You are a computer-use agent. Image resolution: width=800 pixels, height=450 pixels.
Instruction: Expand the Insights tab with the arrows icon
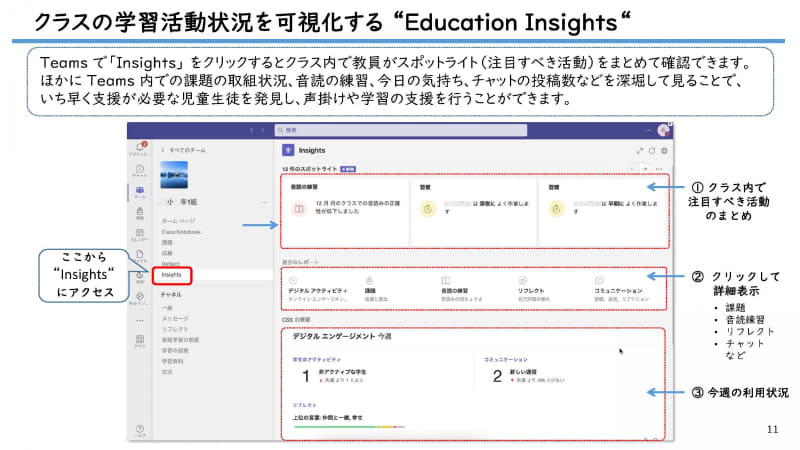pos(640,151)
